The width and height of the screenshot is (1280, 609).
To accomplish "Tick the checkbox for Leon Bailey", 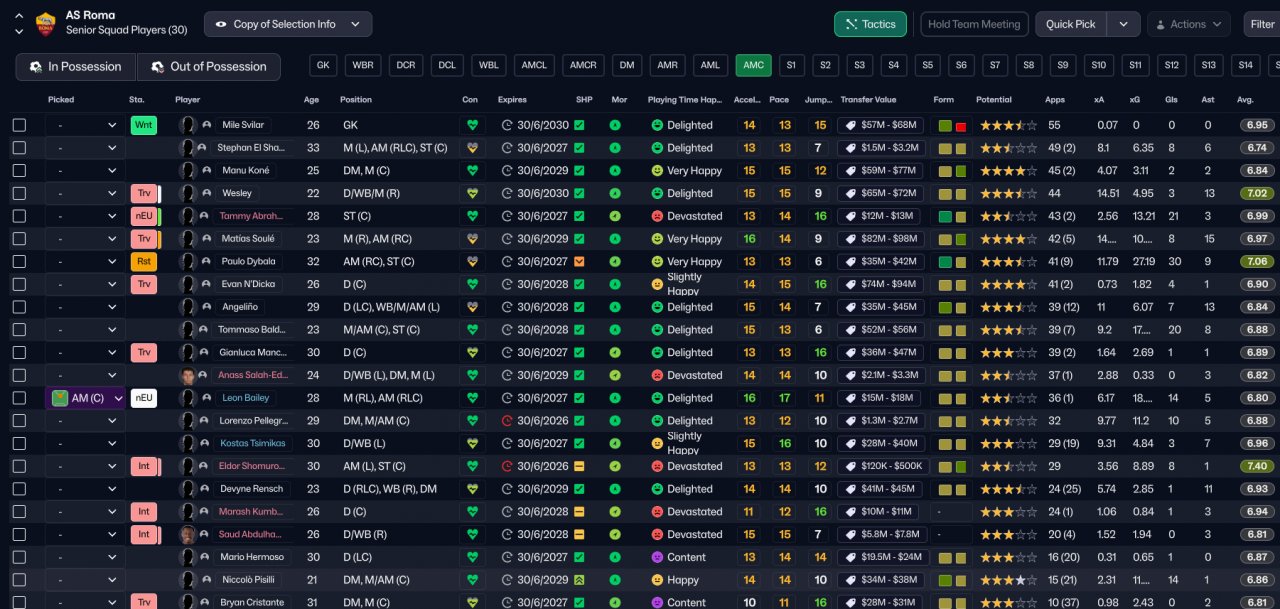I will (x=19, y=398).
